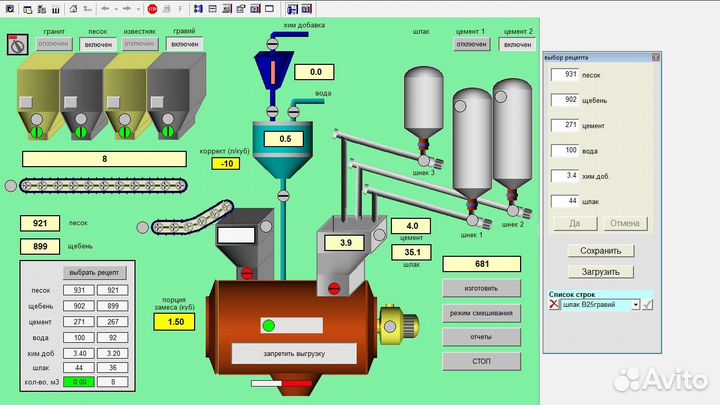Click the green indicator on the mixer

(268, 325)
